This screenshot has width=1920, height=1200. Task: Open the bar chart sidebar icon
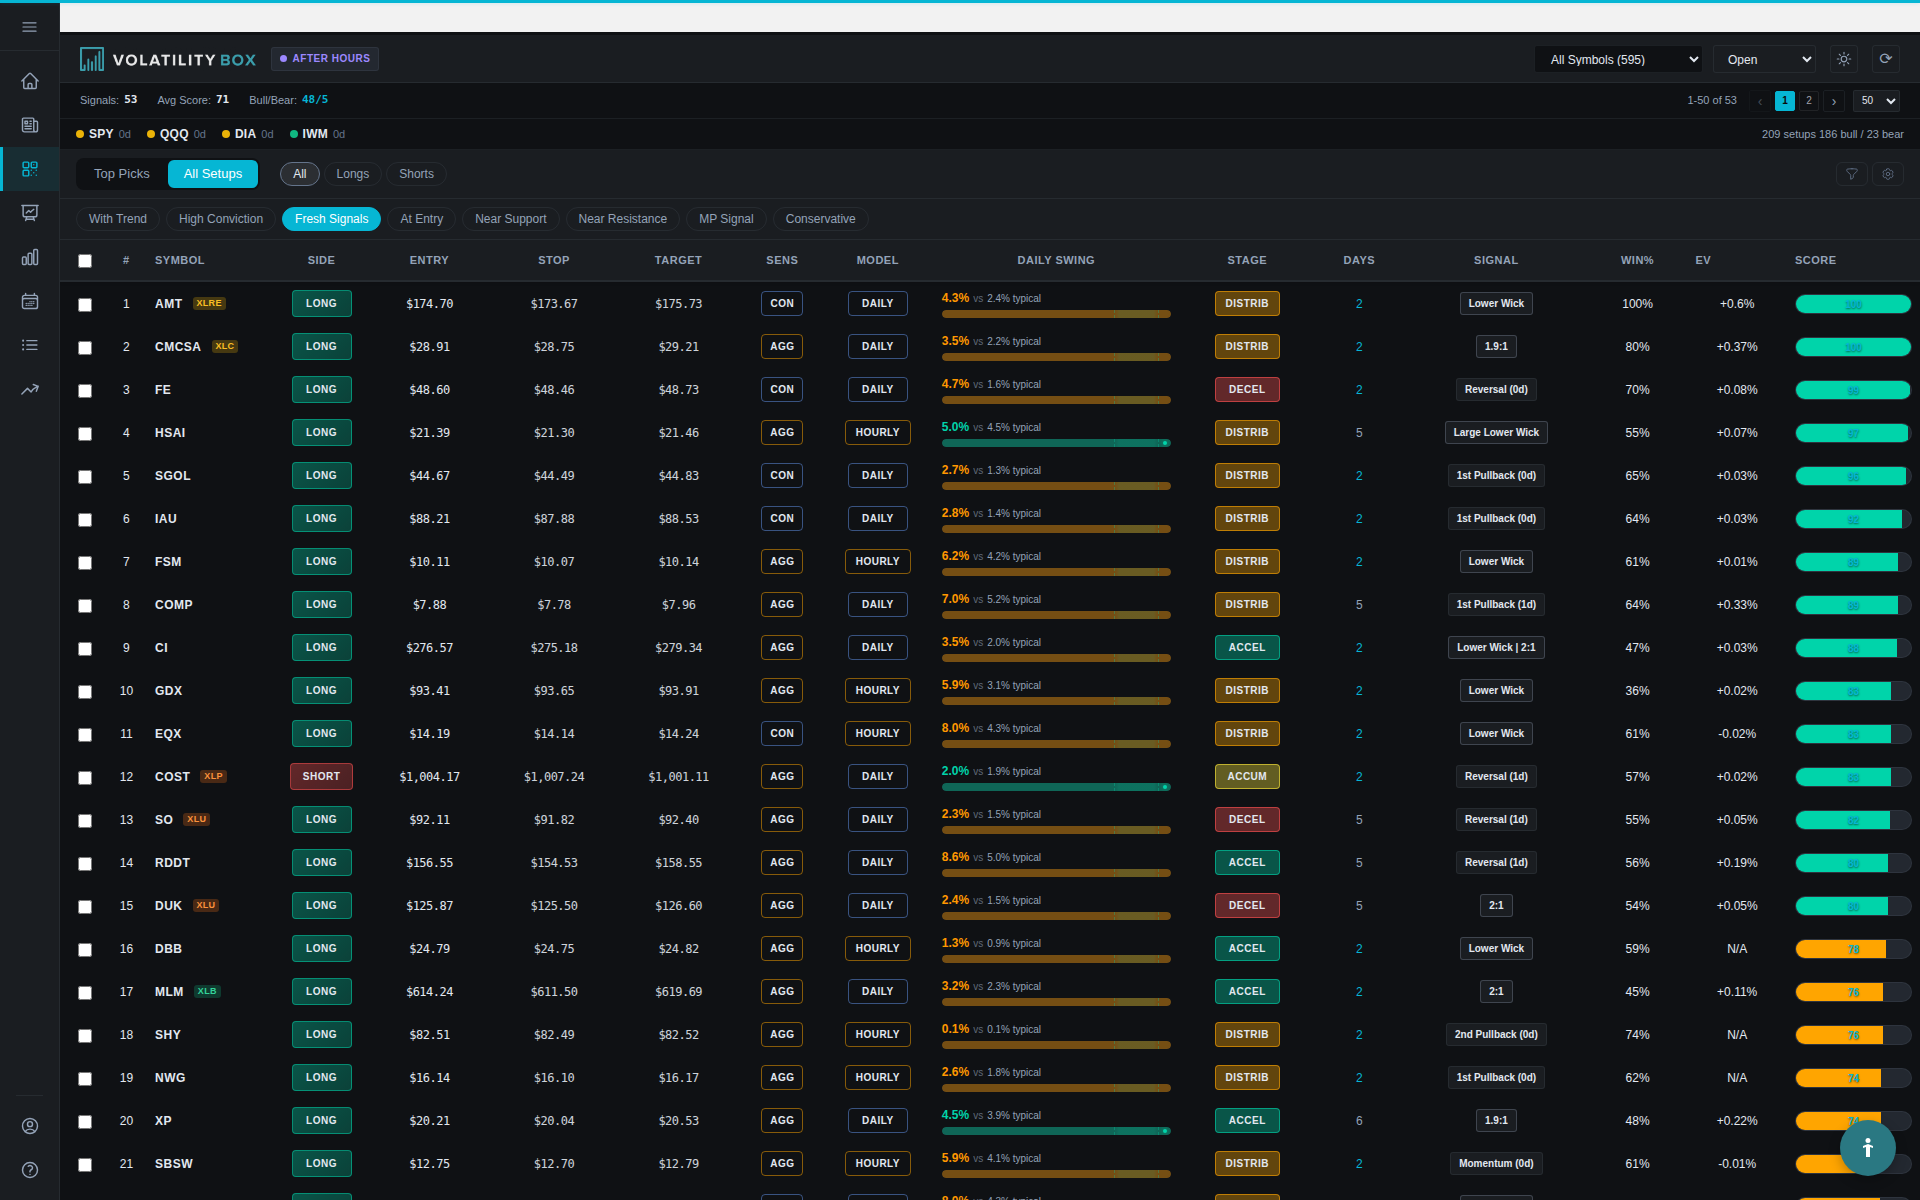coord(30,257)
